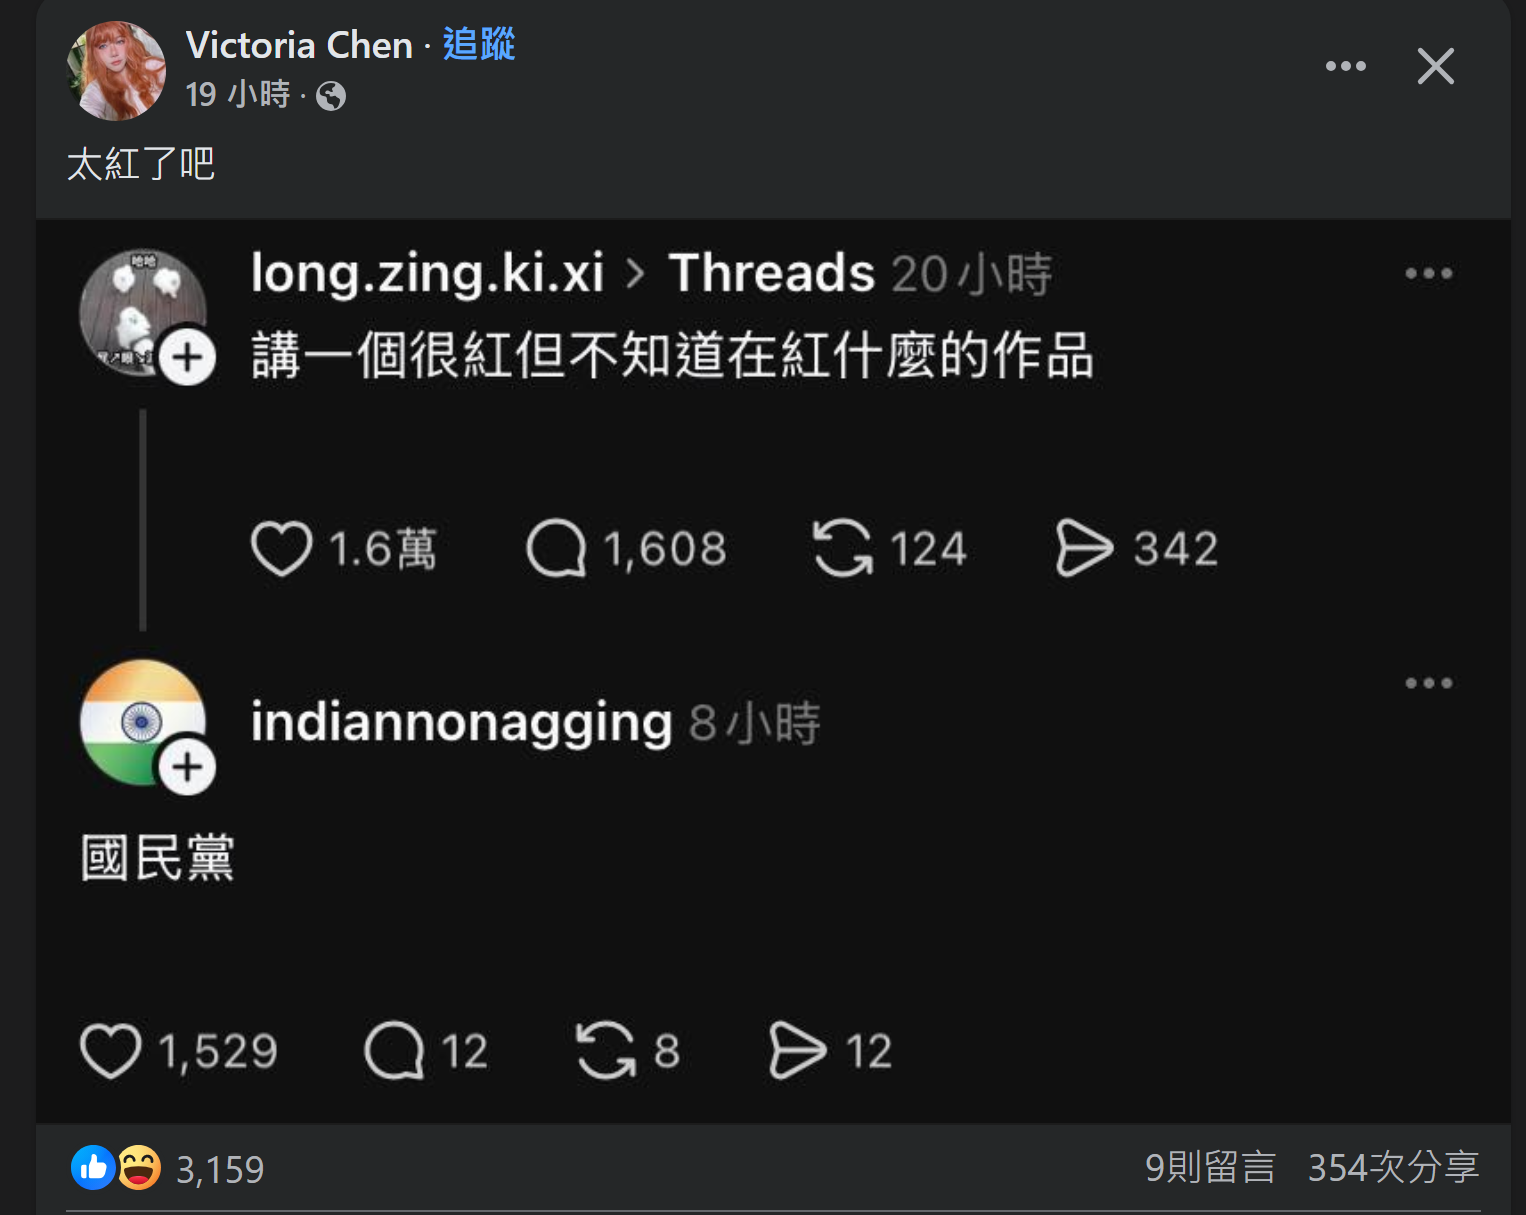
Task: Follow long.zing.ki.xi using avatar plus badge
Action: pyautogui.click(x=188, y=357)
